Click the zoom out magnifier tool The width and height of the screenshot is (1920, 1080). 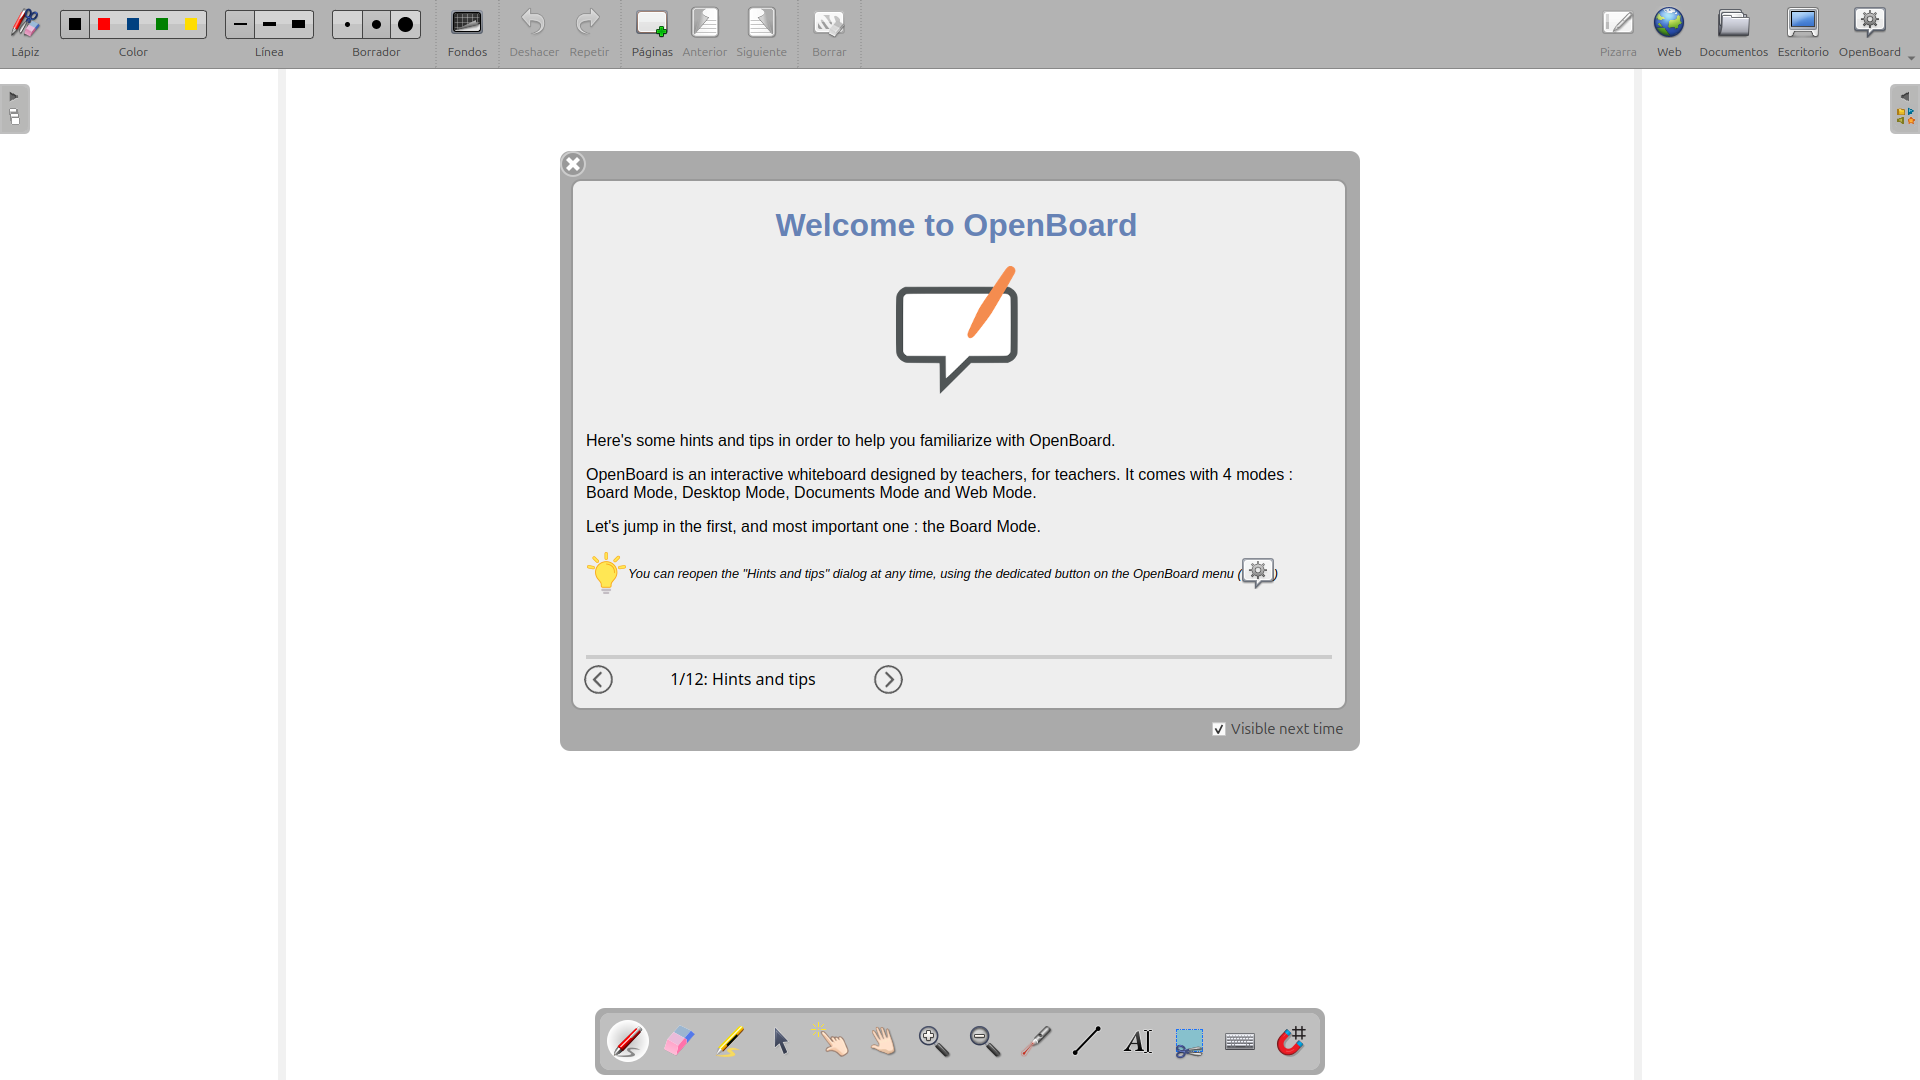985,1042
